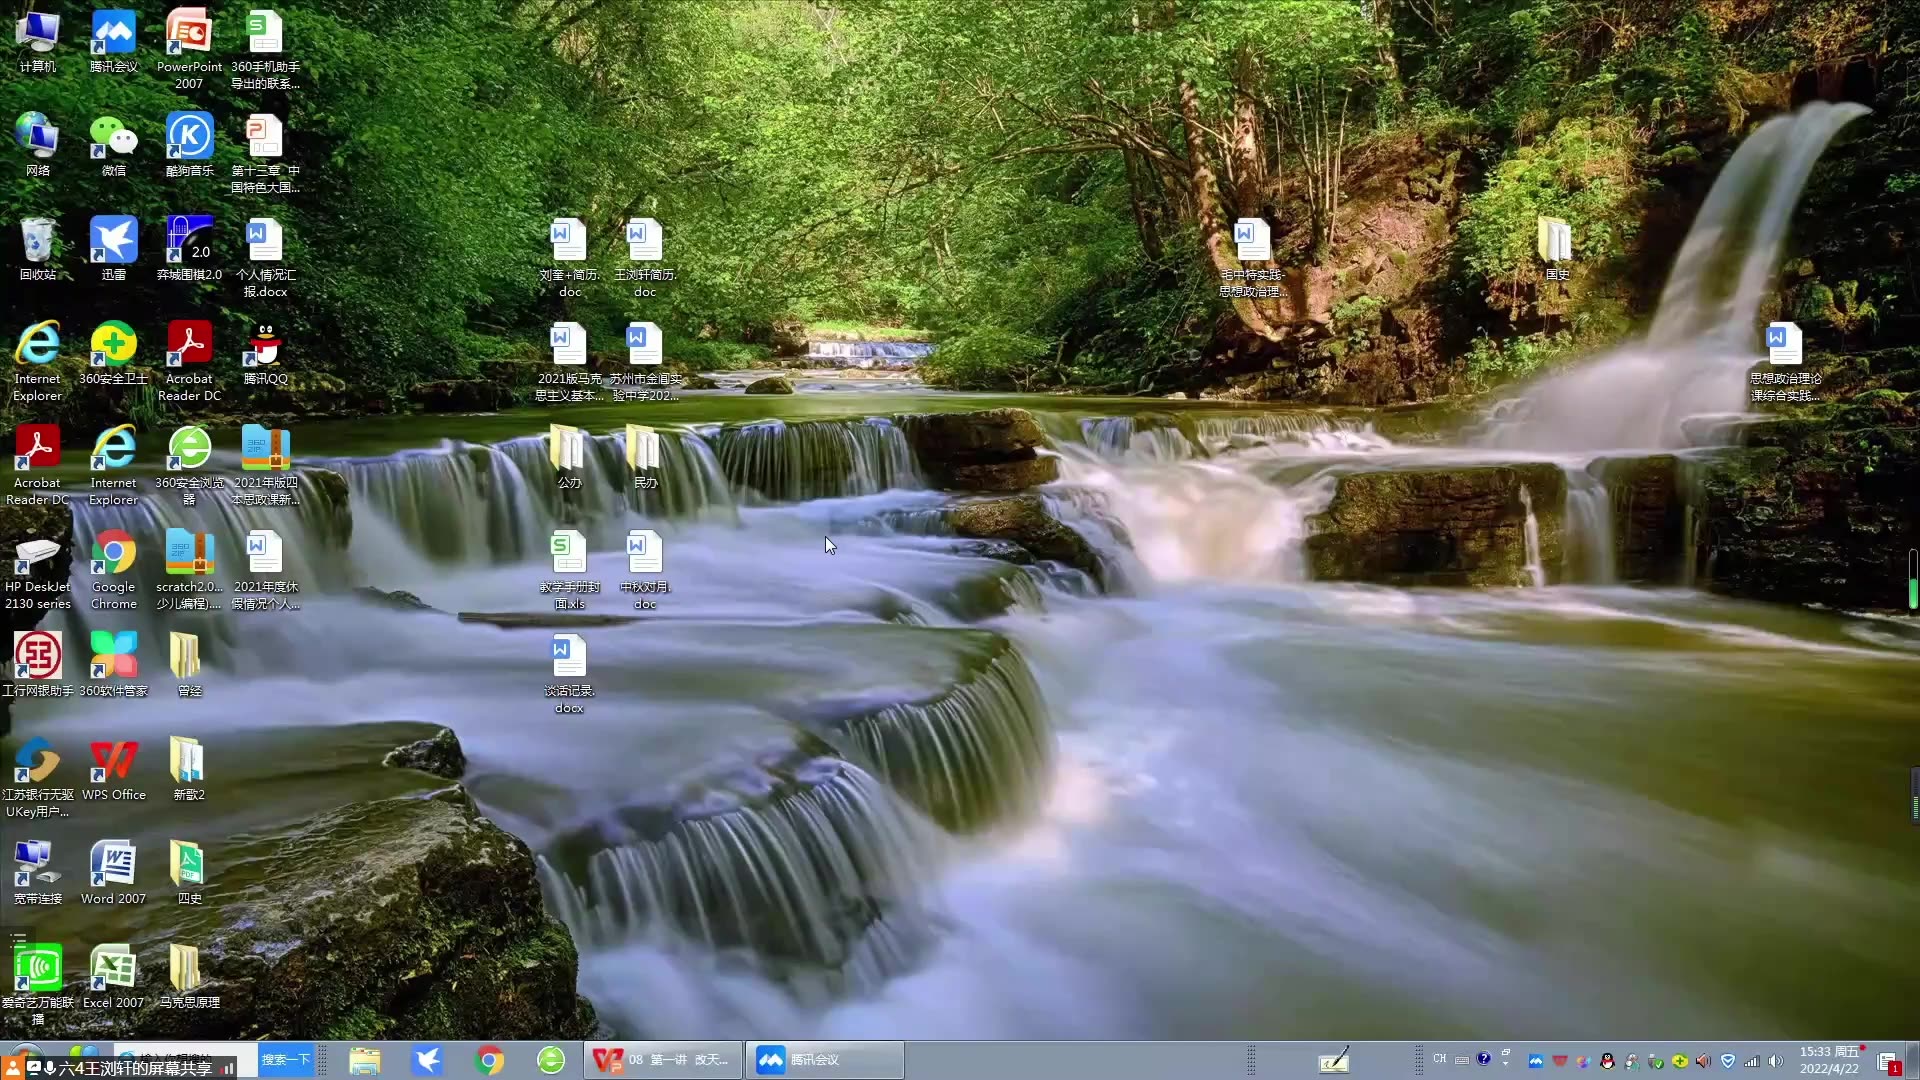Open 工行网银助手 shortcut
The height and width of the screenshot is (1080, 1920).
(38, 666)
